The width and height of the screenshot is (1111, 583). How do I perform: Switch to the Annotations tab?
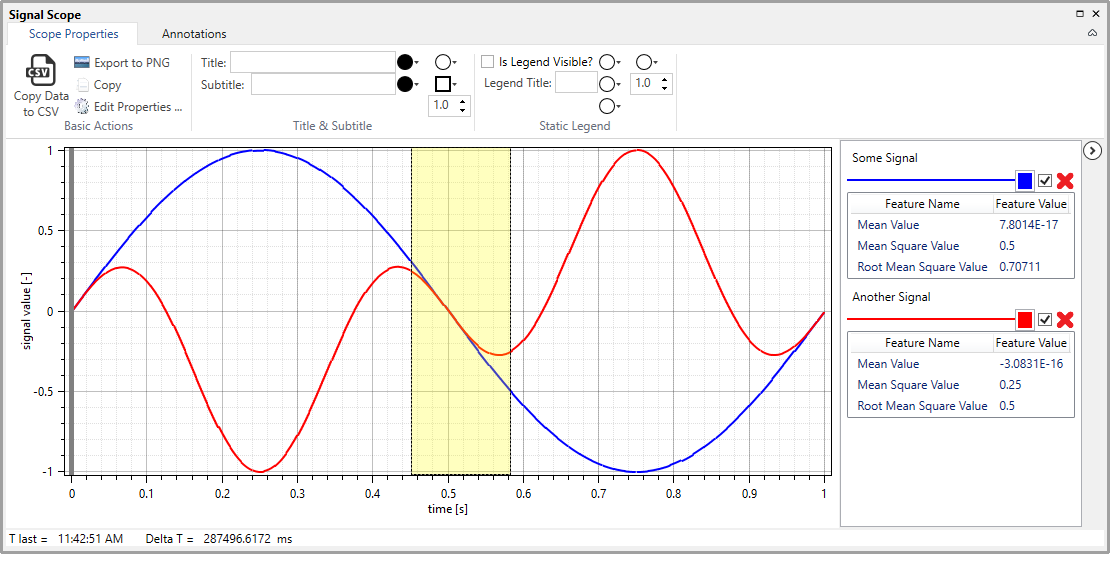(x=194, y=34)
